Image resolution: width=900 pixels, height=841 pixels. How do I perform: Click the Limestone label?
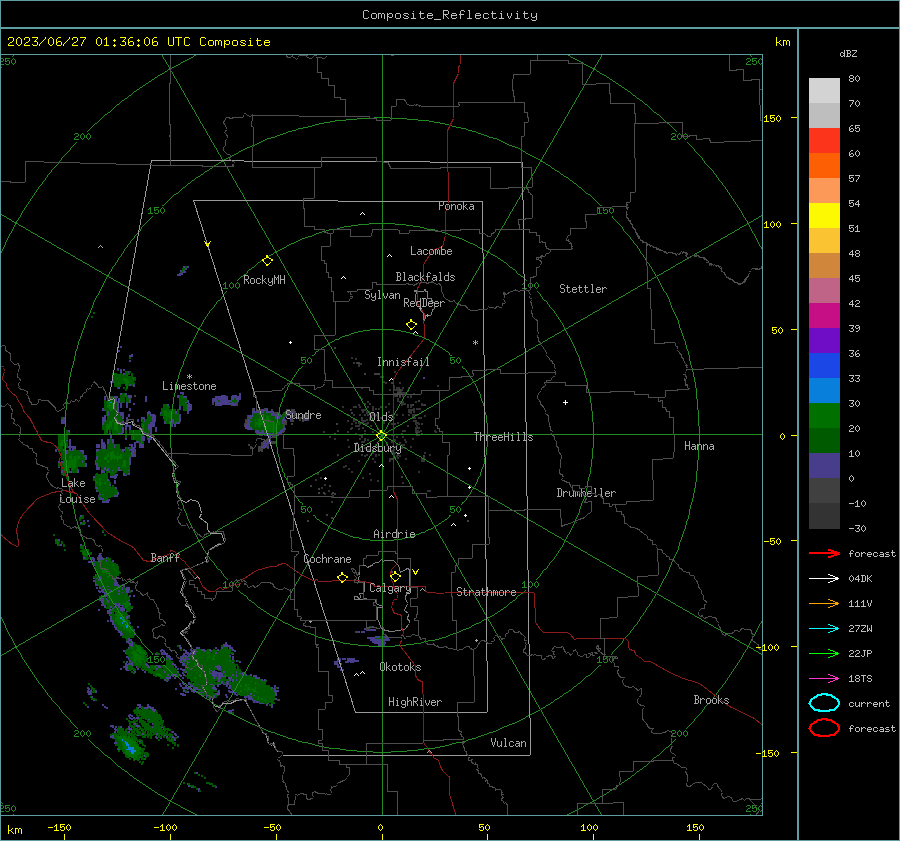(x=189, y=386)
